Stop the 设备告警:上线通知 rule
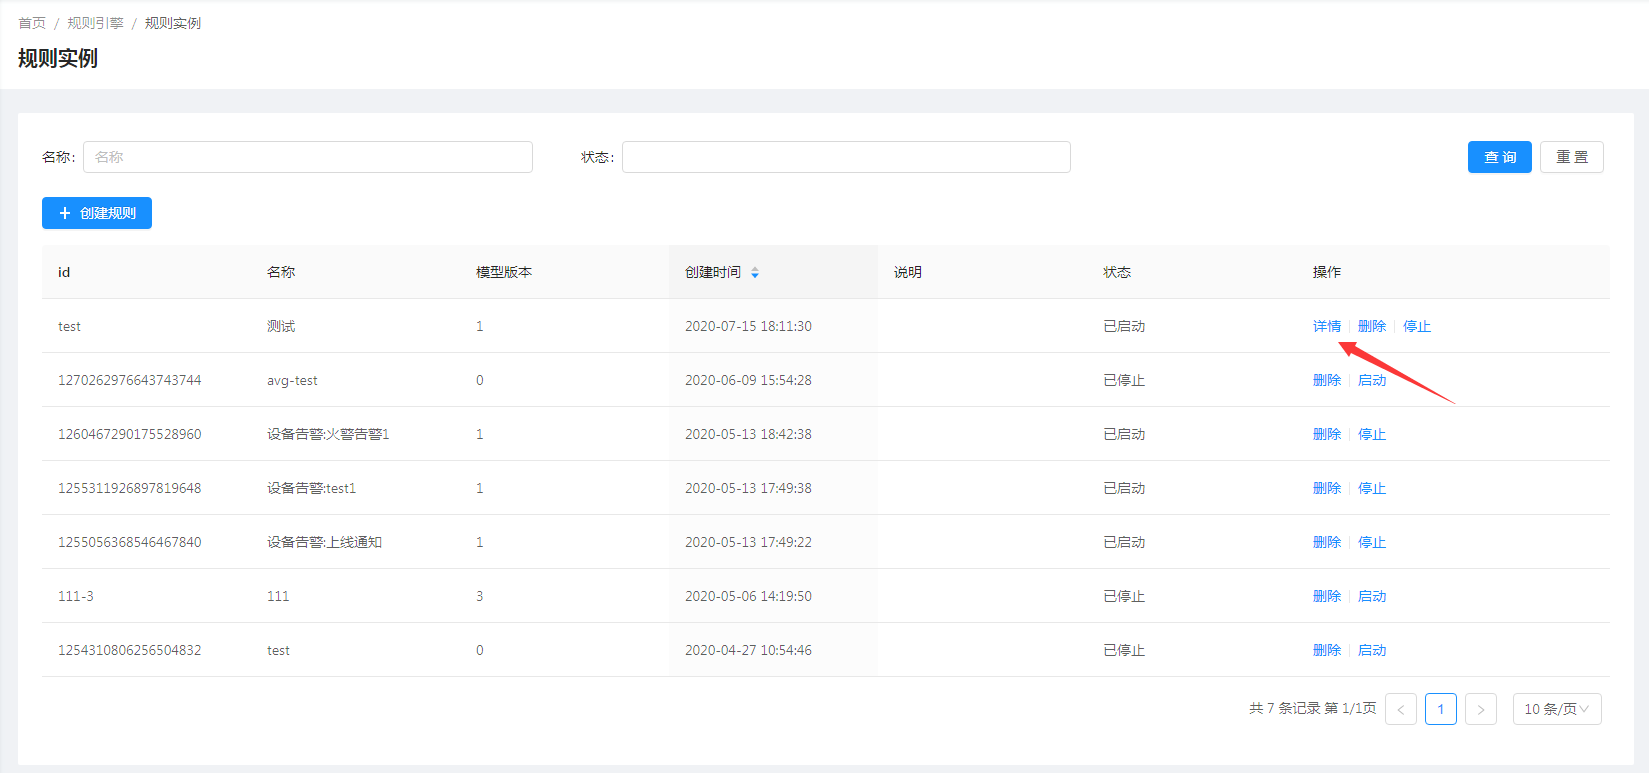 coord(1371,542)
